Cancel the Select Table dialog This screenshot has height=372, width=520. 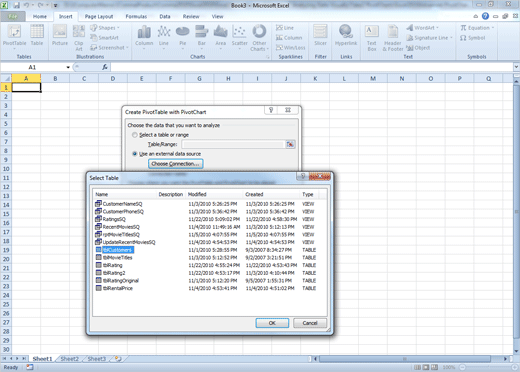tap(310, 323)
